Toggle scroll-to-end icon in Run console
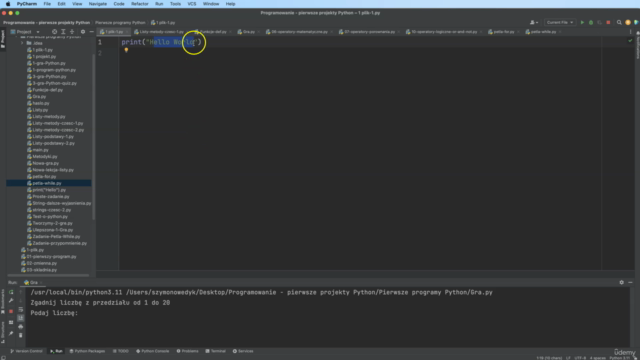This screenshot has height=360, width=640. (x=20, y=318)
